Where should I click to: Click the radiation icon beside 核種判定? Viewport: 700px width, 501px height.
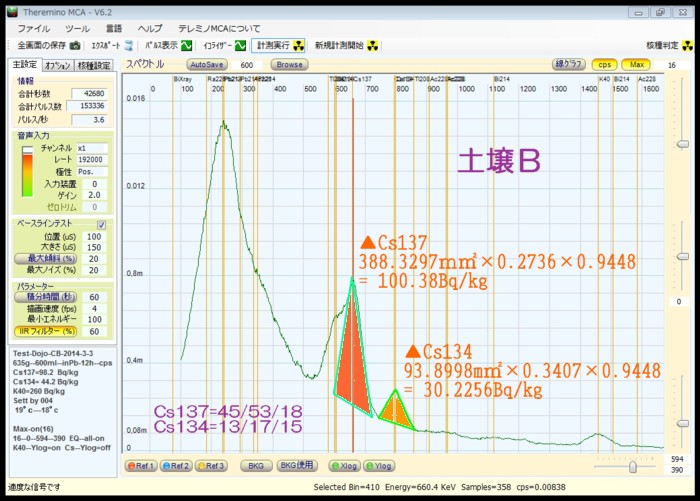[x=688, y=46]
